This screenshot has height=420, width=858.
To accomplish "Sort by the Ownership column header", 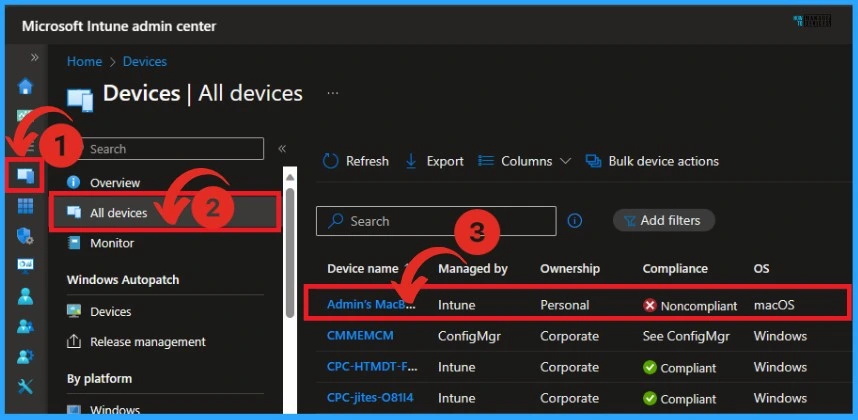I will tap(570, 269).
